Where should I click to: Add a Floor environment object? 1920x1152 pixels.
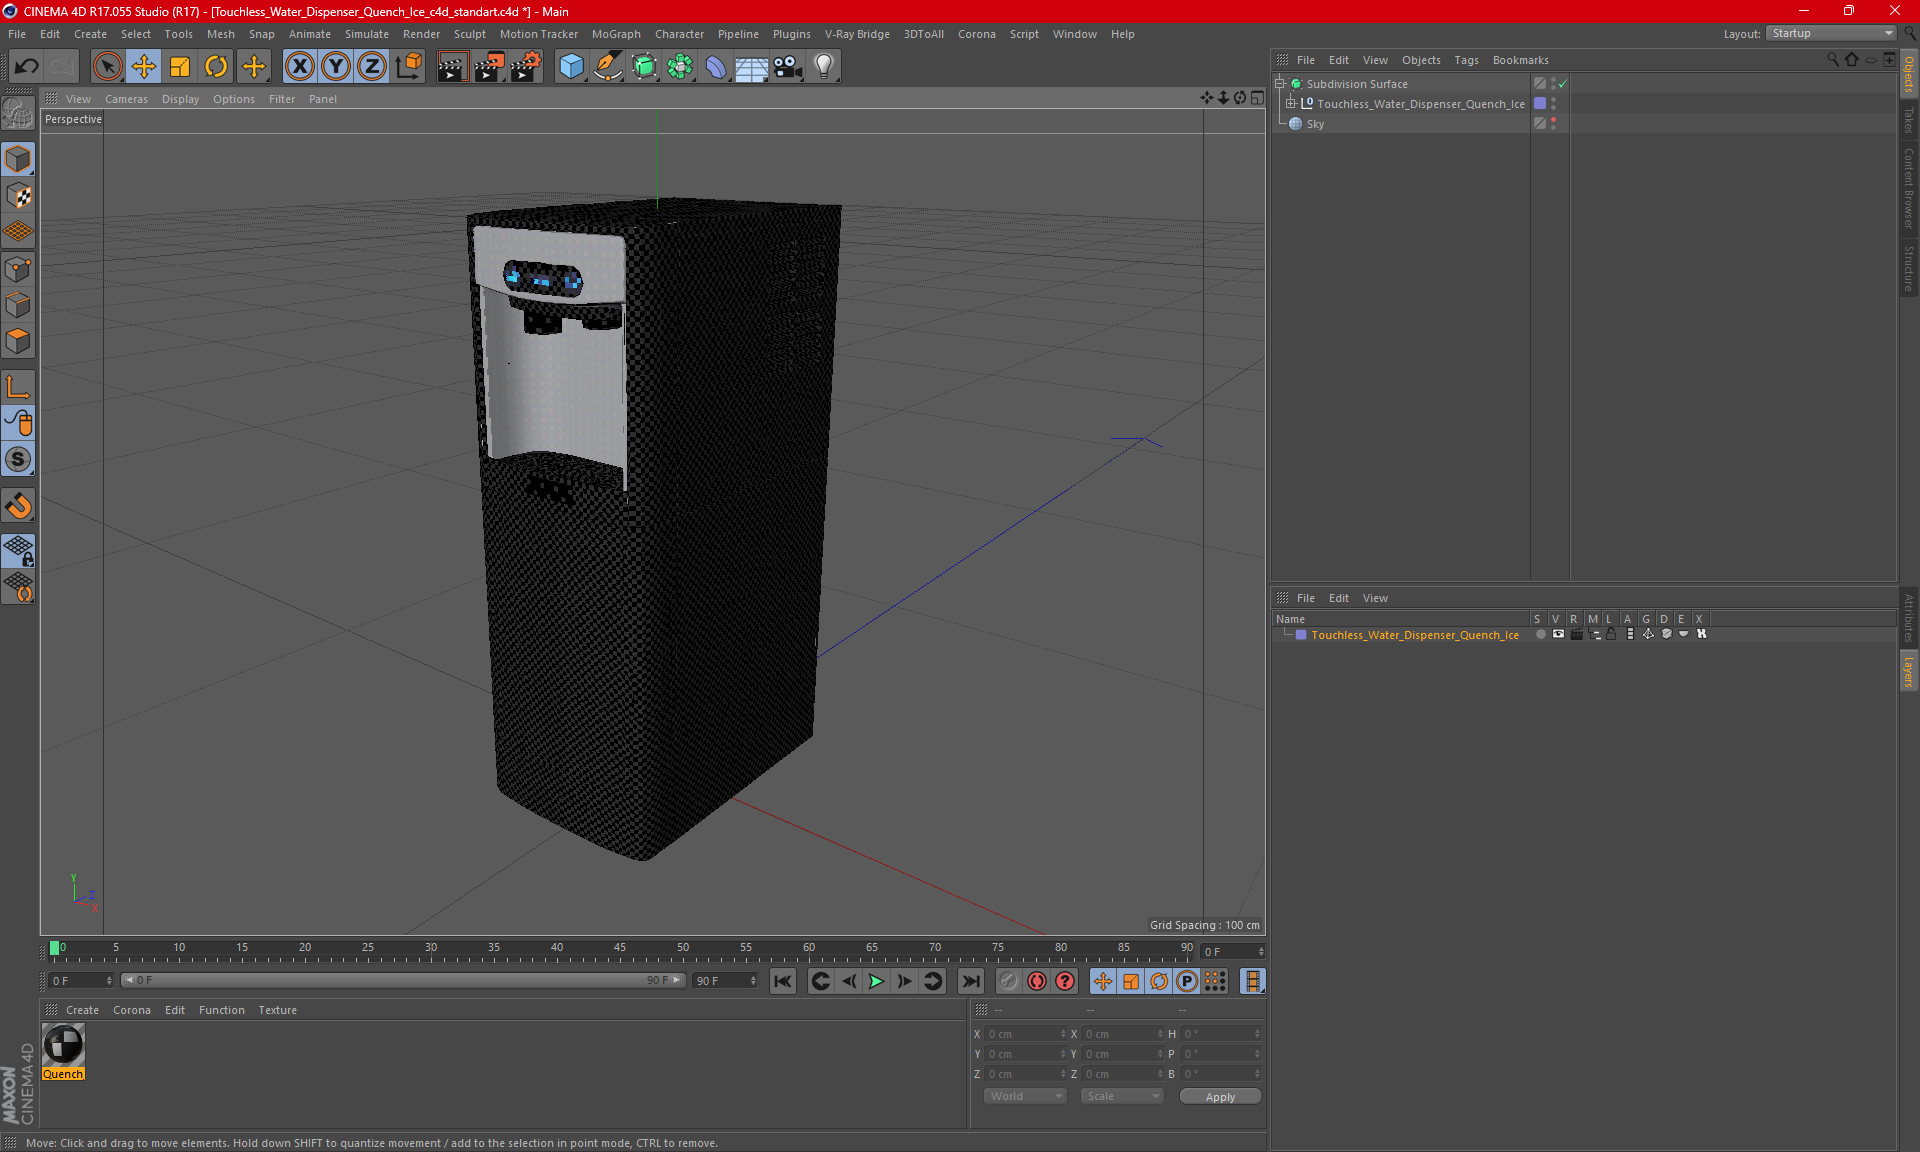pos(751,66)
